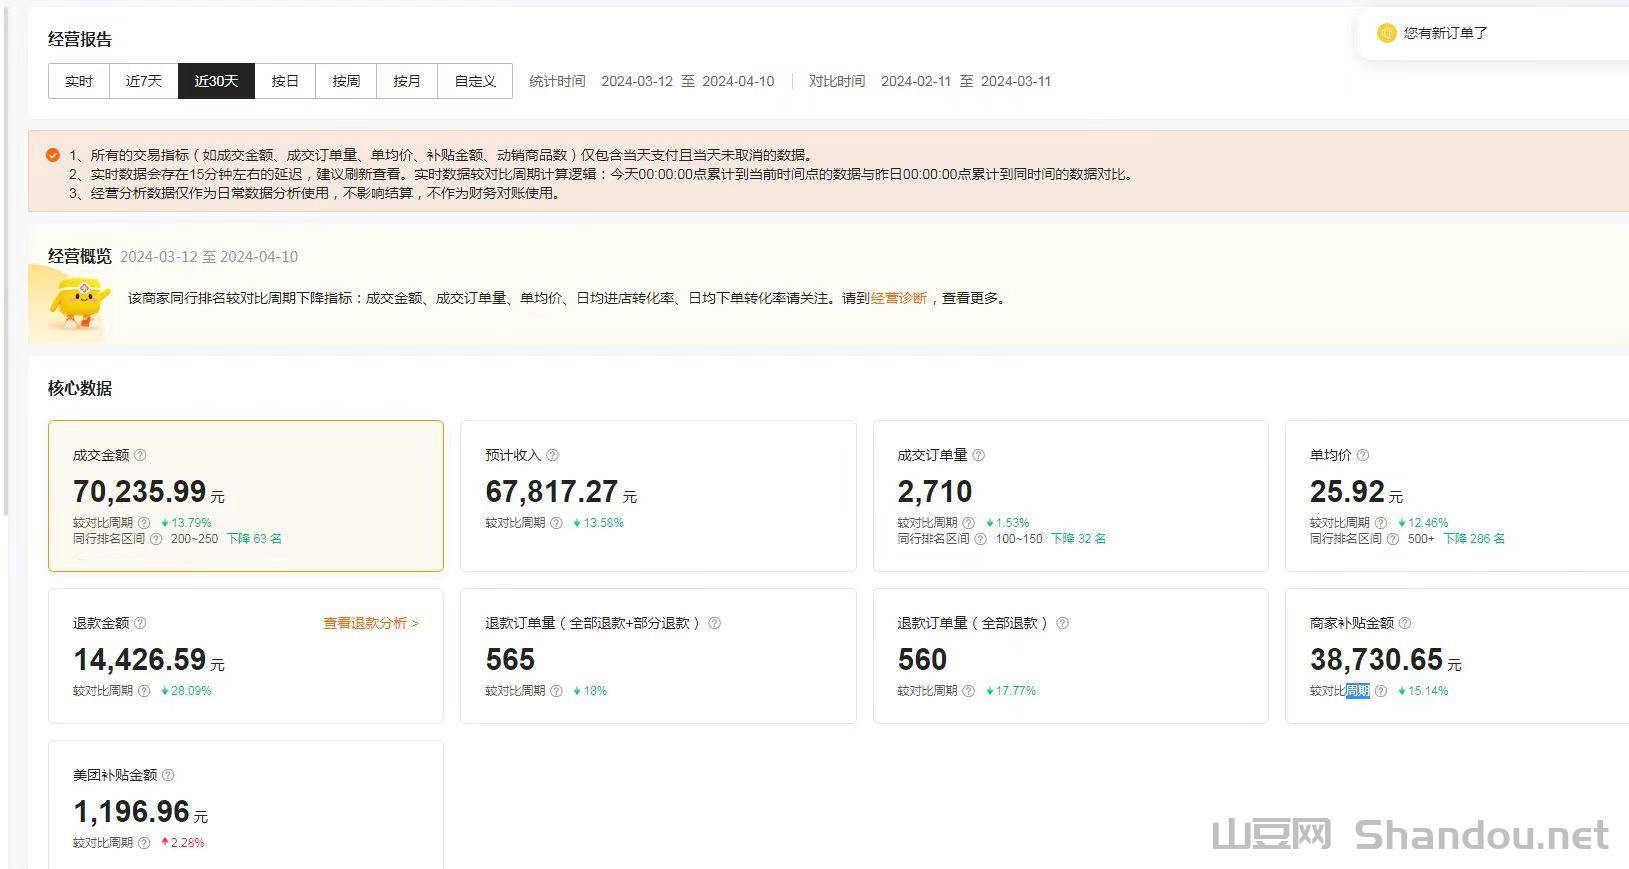Select the 近30天 tab
1629x869 pixels.
tap(216, 81)
